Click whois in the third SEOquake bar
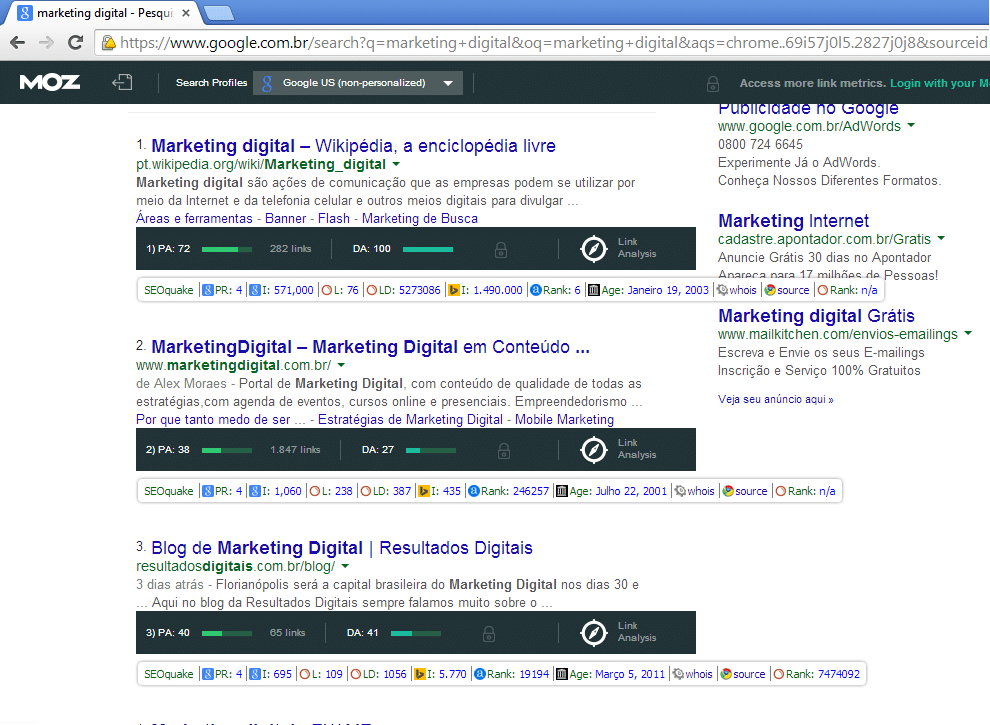Viewport: 990px width, 725px height. (x=693, y=674)
